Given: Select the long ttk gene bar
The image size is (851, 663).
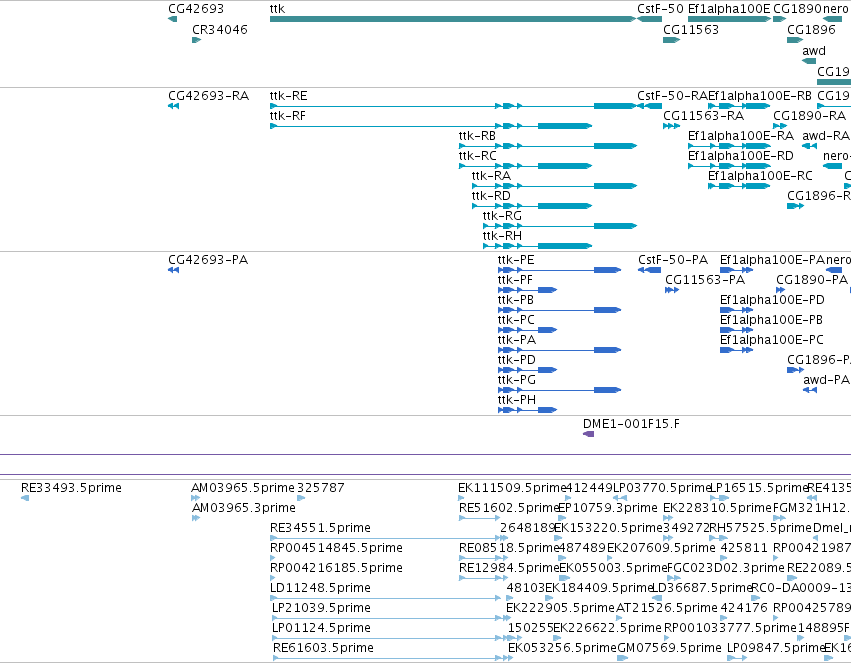Looking at the screenshot, I should pyautogui.click(x=453, y=20).
